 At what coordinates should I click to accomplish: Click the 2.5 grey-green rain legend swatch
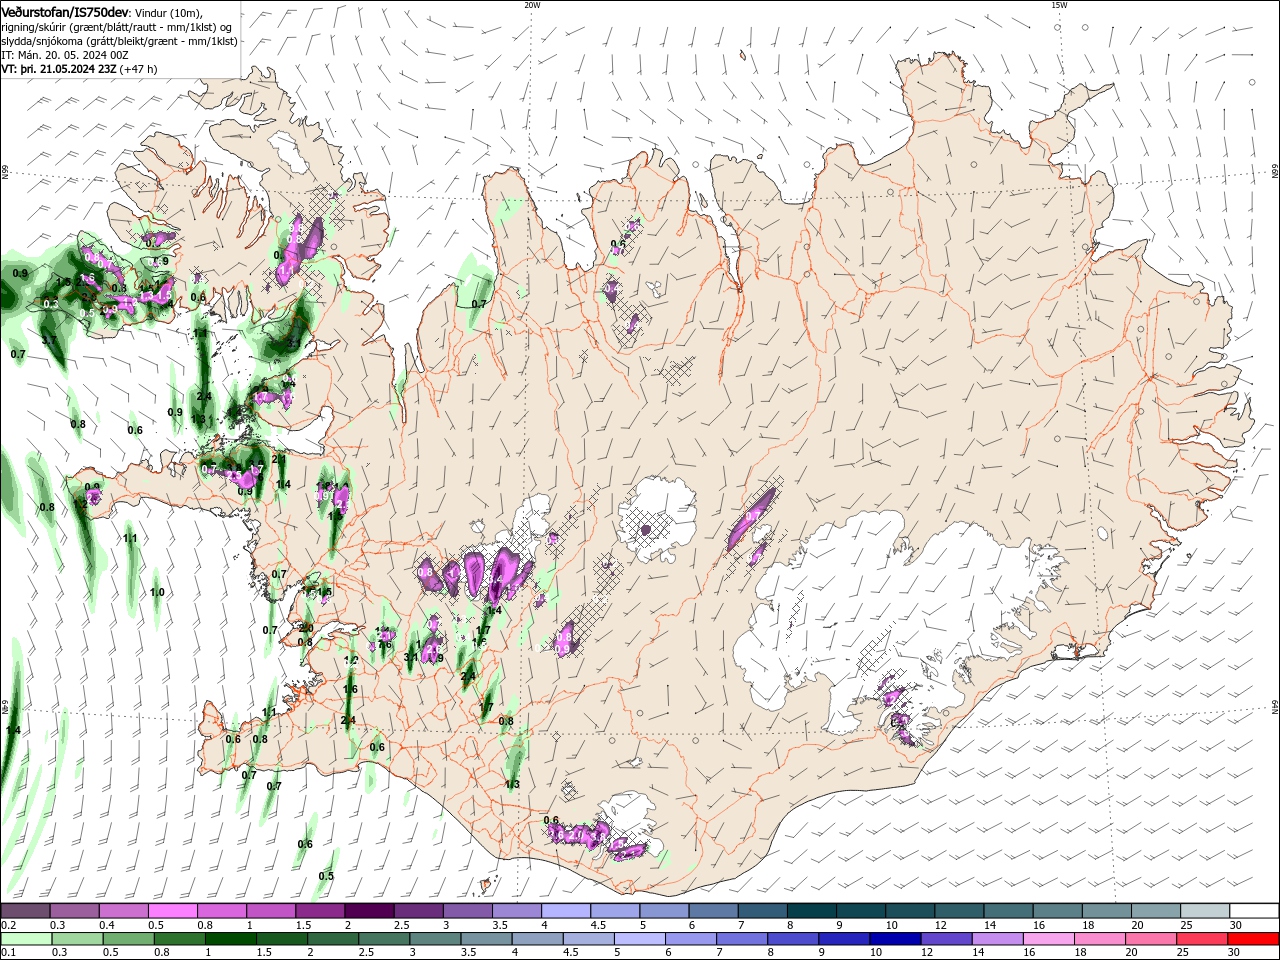(x=384, y=939)
